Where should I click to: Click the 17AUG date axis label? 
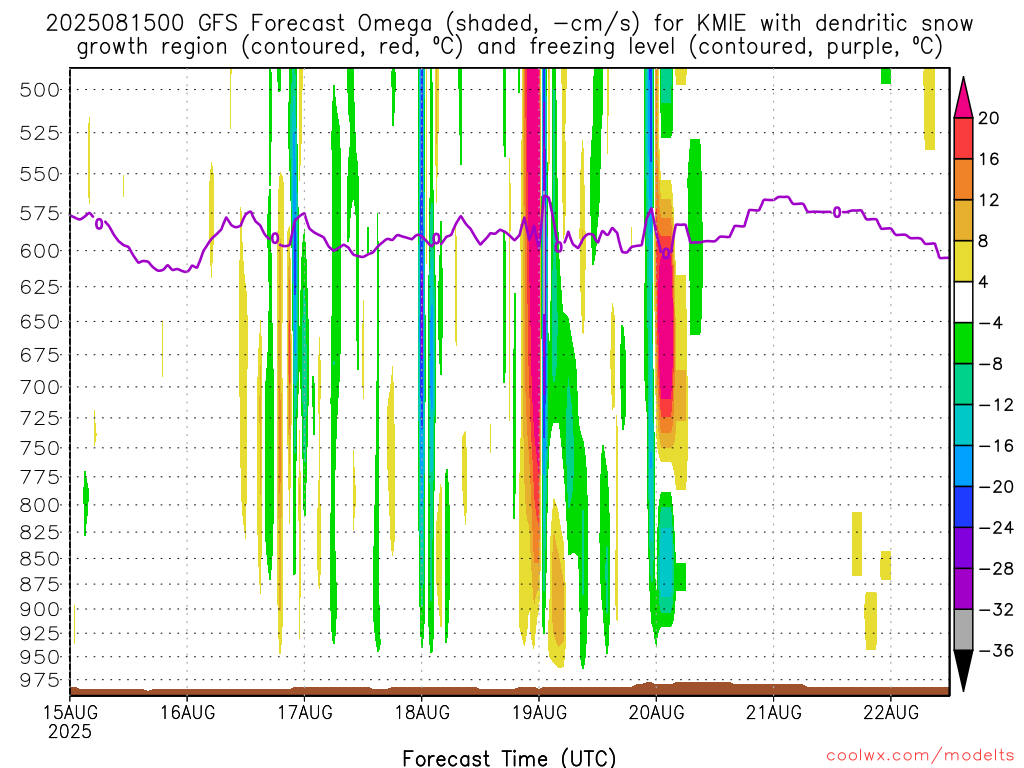[x=305, y=712]
